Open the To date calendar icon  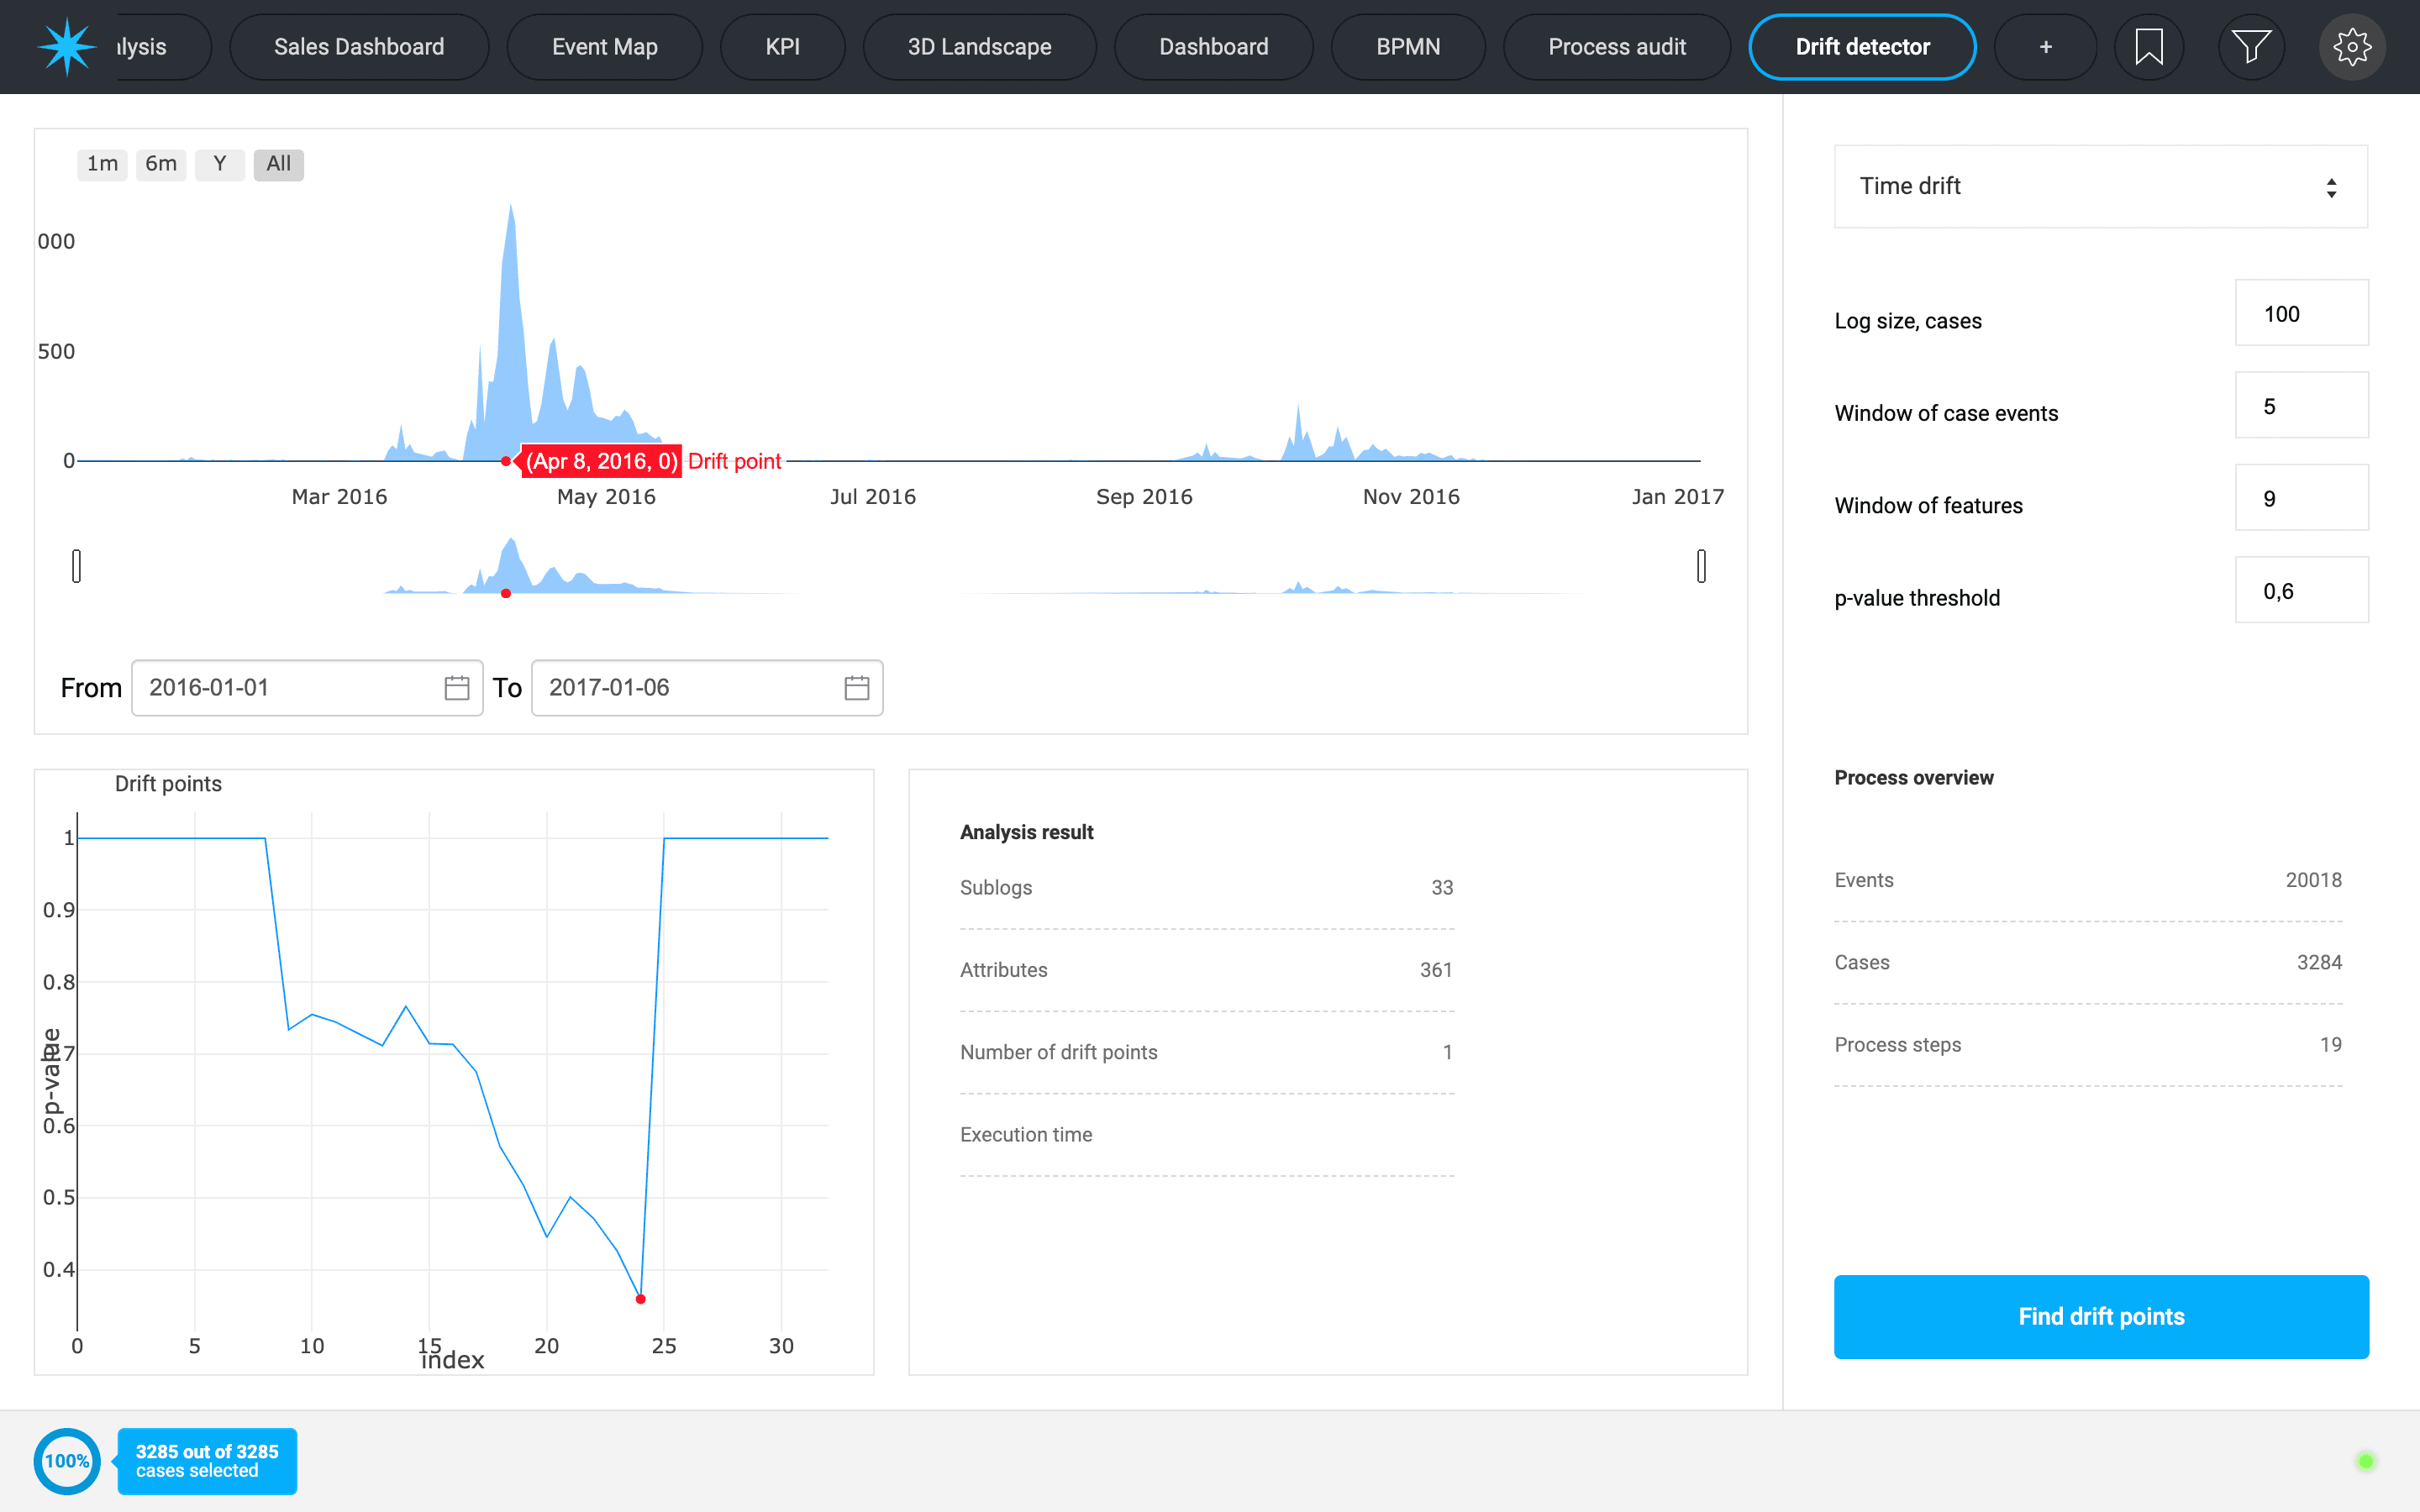[857, 688]
